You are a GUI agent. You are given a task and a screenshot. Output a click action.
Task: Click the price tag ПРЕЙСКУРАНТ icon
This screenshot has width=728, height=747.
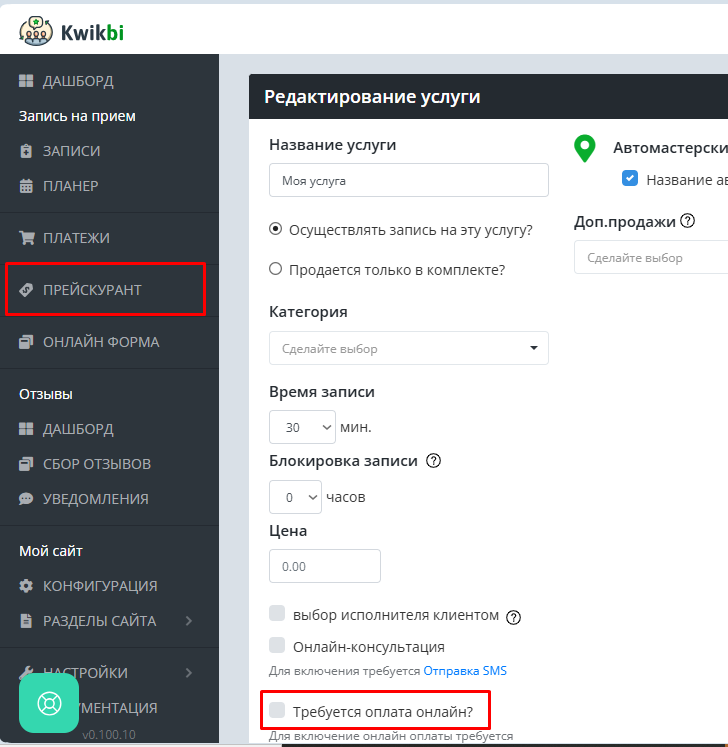pos(27,290)
